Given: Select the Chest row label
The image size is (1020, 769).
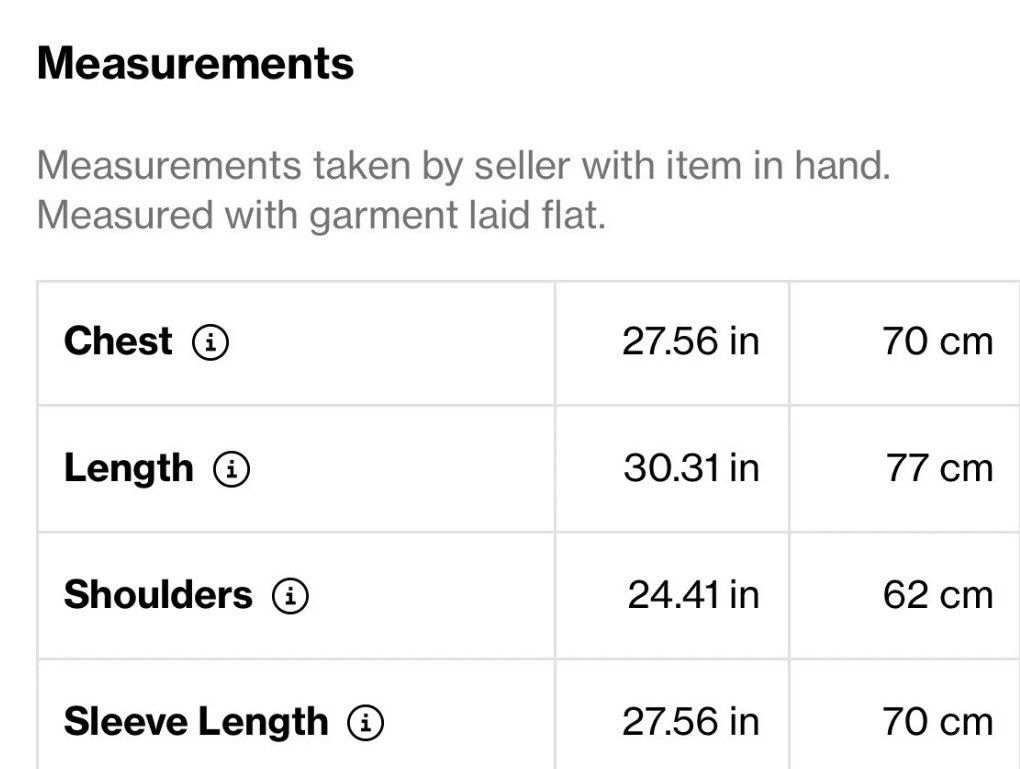Looking at the screenshot, I should tap(118, 341).
